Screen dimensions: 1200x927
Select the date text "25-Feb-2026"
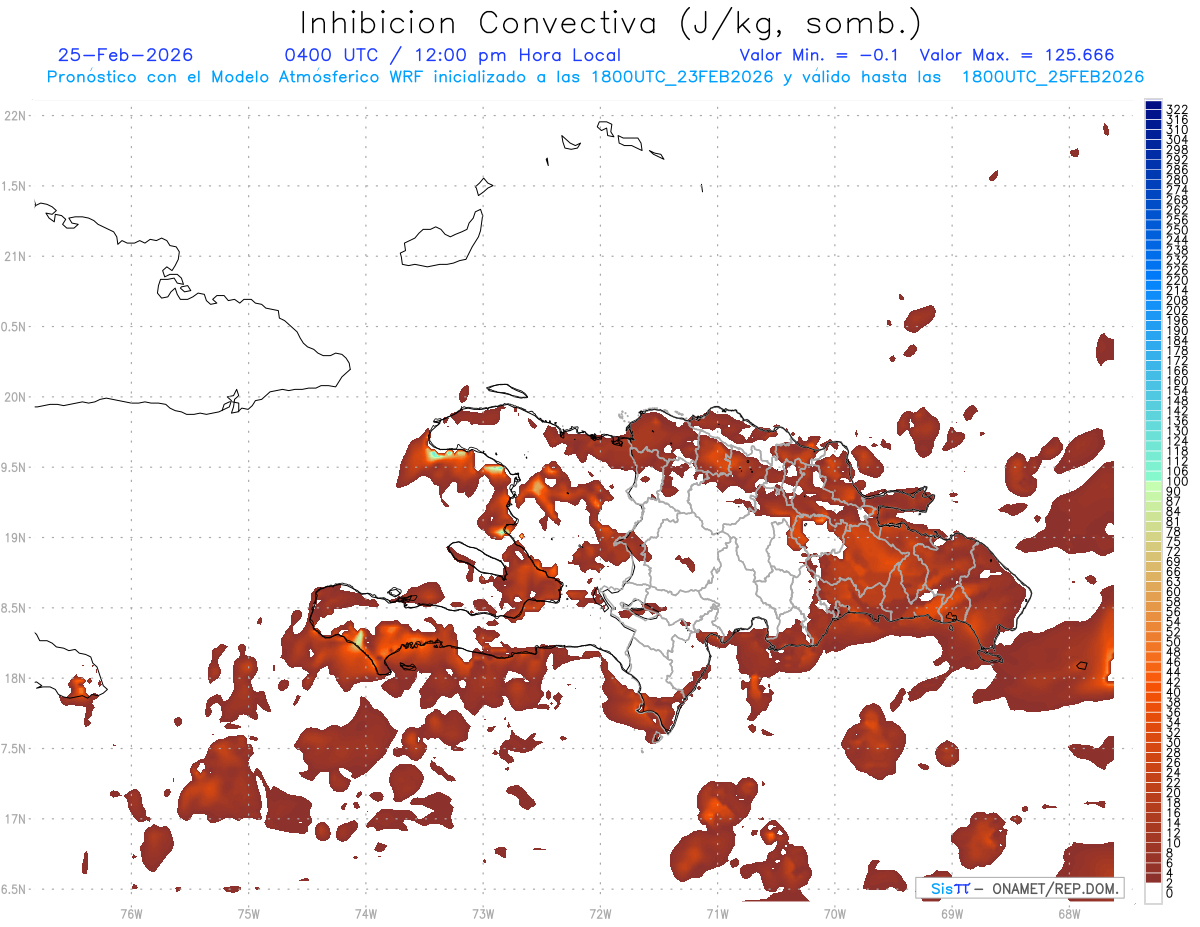tap(125, 56)
